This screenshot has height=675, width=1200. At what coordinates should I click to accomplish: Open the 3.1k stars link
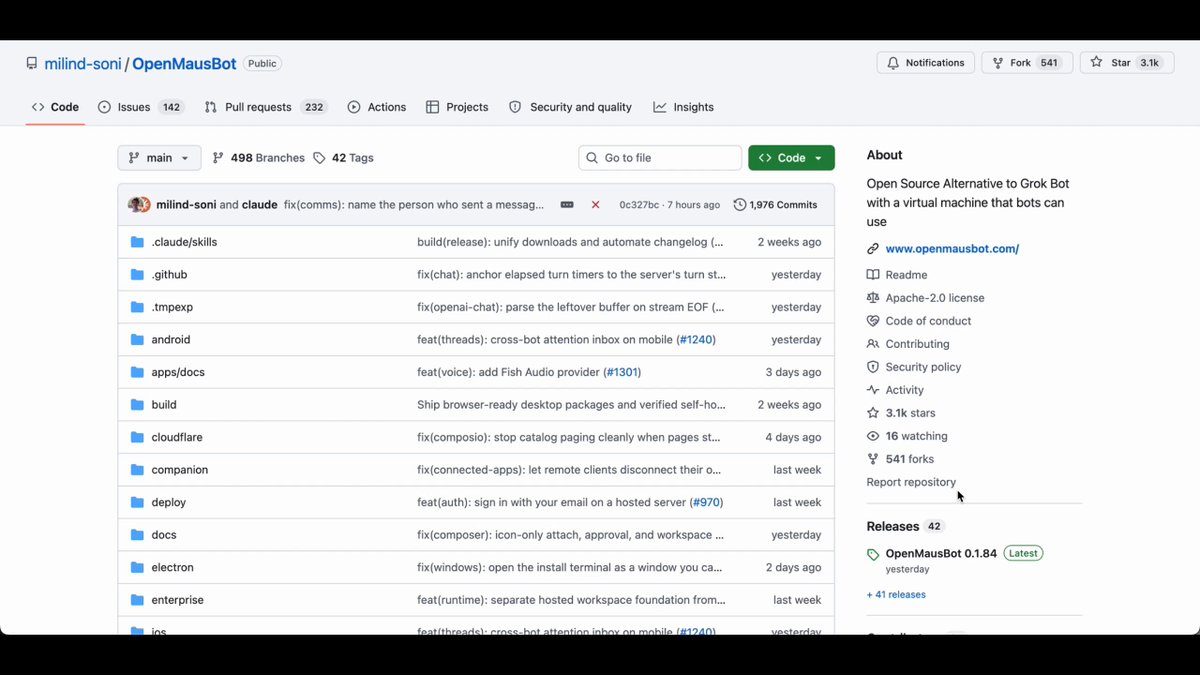point(910,413)
